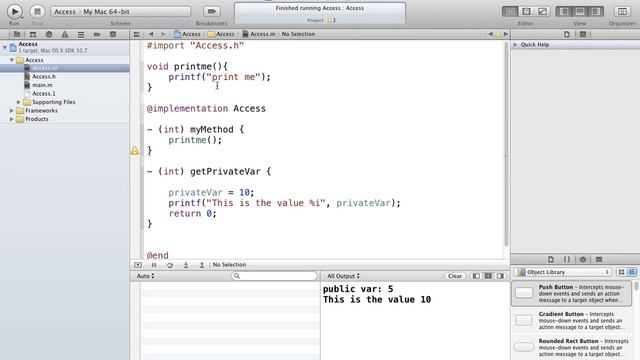Toggle the Breakpoints button

tap(211, 11)
